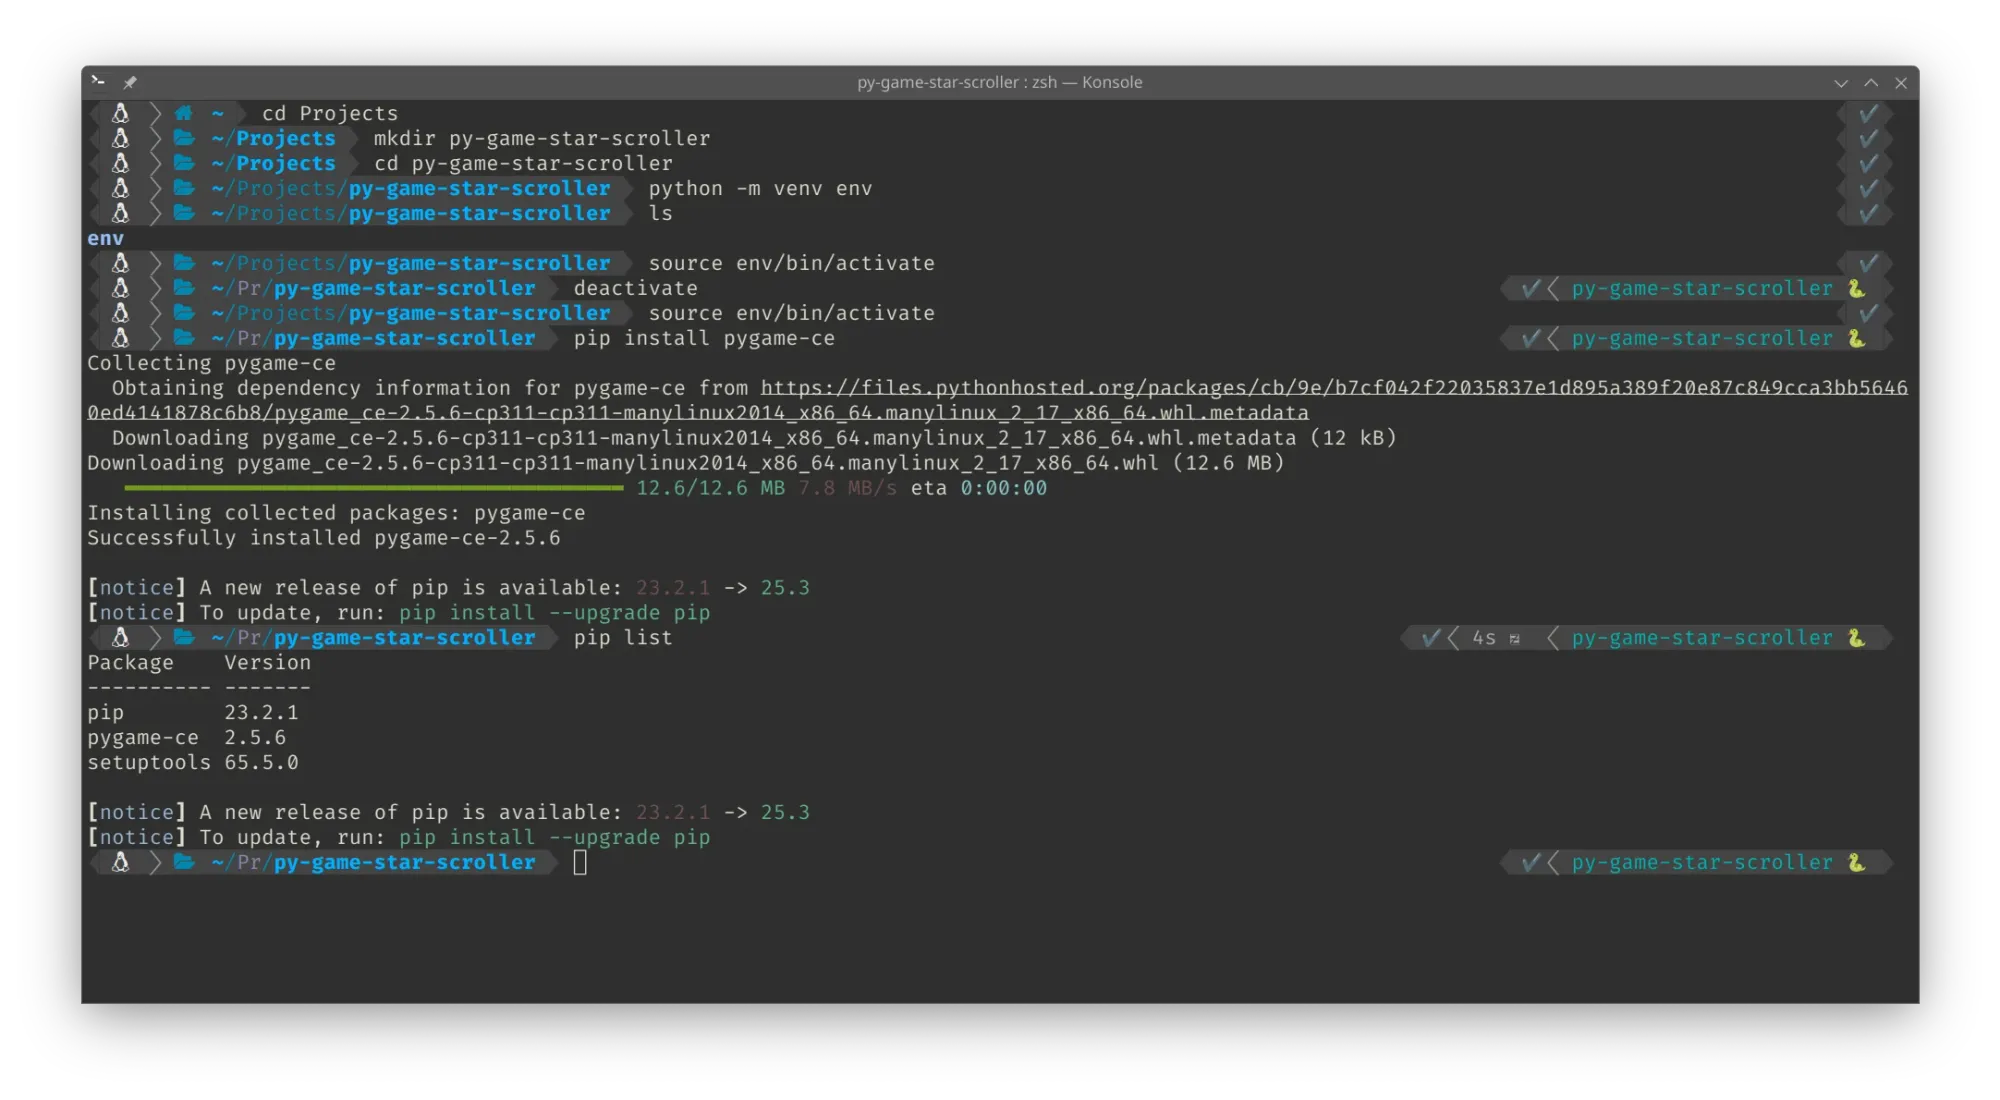This screenshot has height=1100, width=2000.
Task: Click the prompt chevron on the pip list line
Action: pyautogui.click(x=155, y=637)
